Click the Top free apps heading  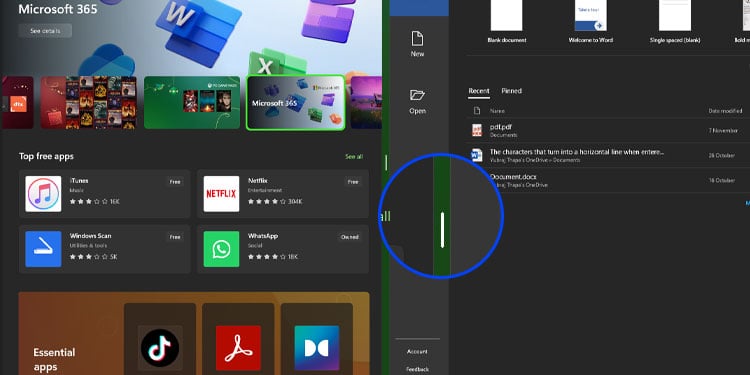(46, 156)
